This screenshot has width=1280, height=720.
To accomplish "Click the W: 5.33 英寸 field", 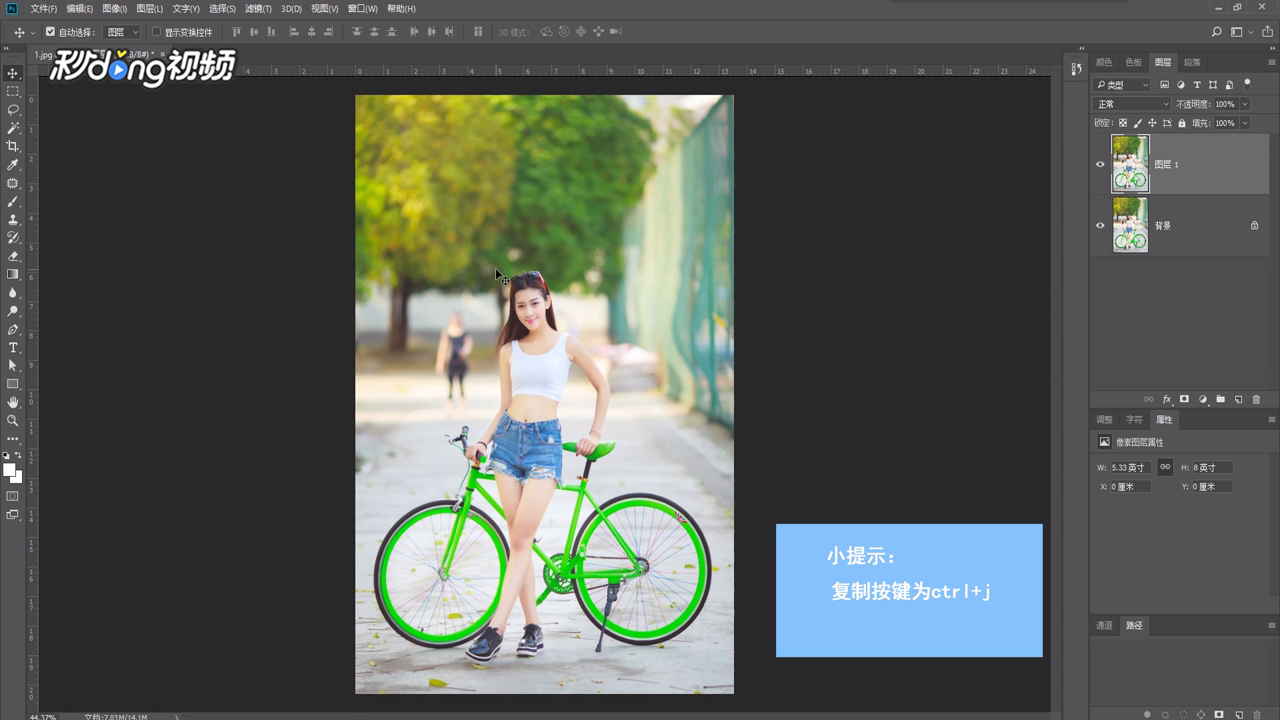I will point(1130,467).
